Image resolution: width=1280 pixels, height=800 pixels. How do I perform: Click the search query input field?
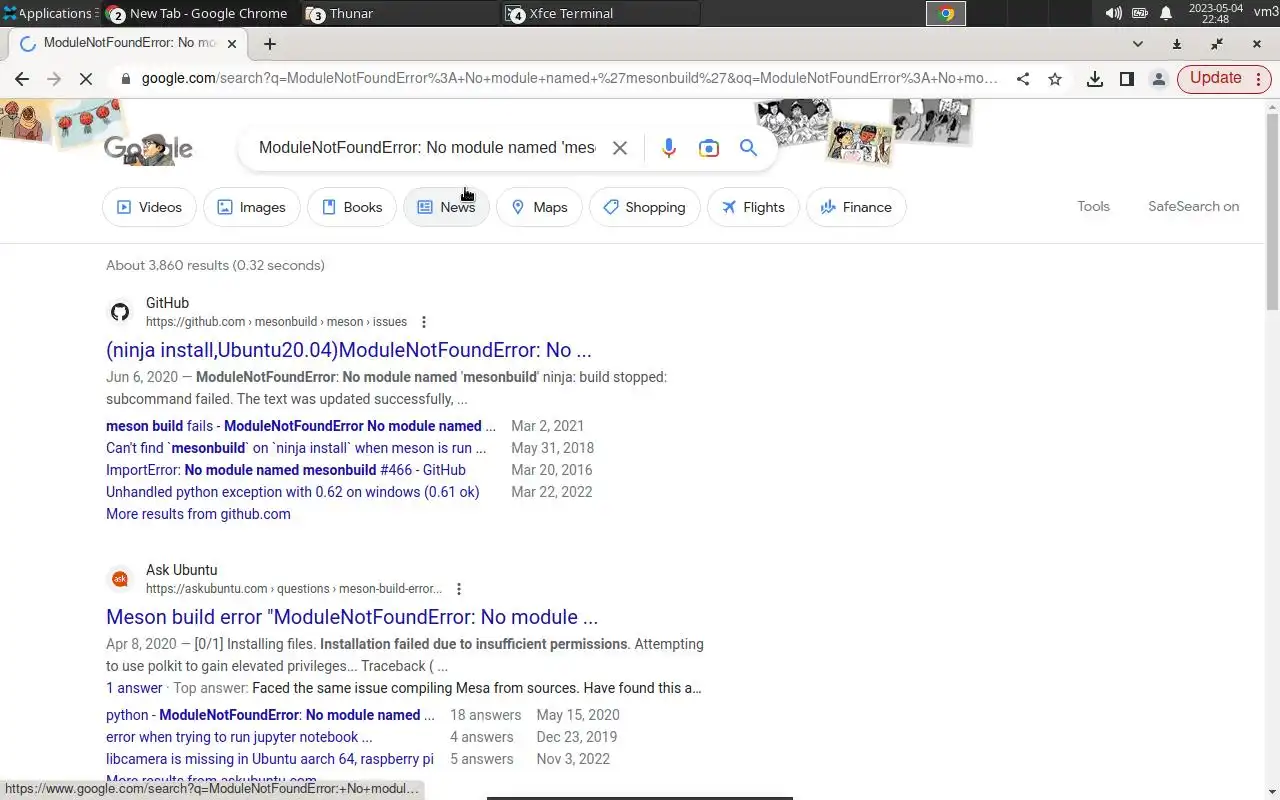(427, 148)
